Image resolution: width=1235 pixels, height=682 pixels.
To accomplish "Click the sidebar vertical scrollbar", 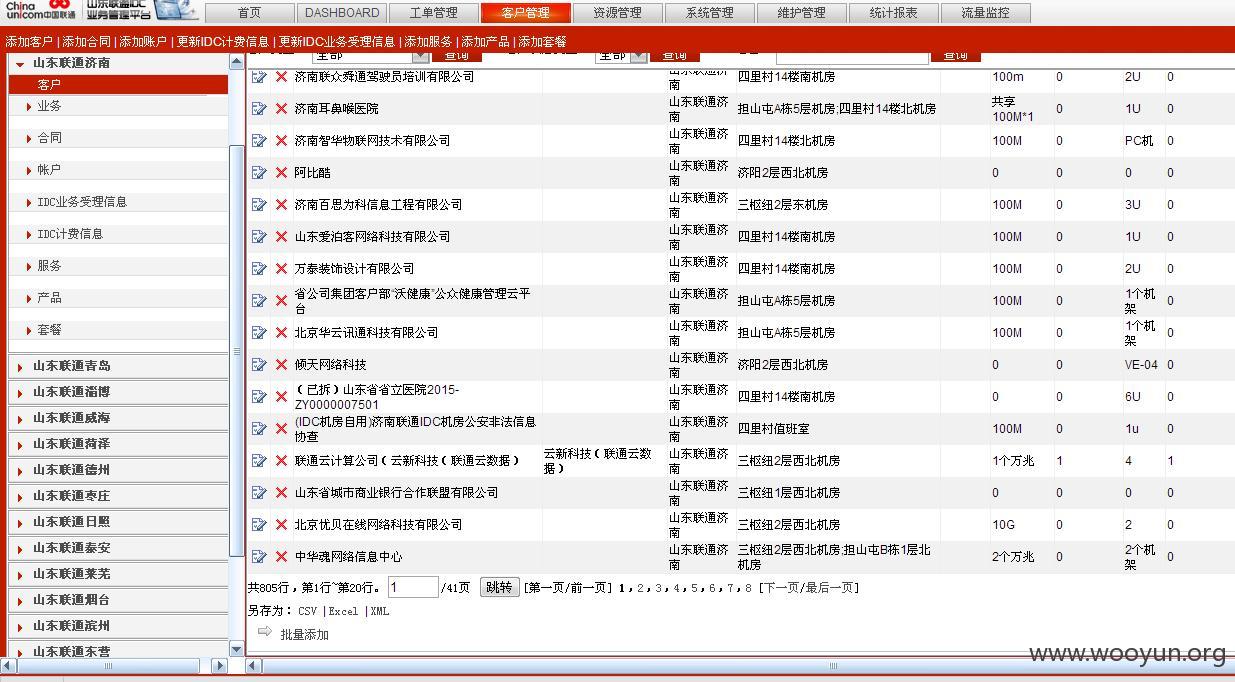I will 237,351.
